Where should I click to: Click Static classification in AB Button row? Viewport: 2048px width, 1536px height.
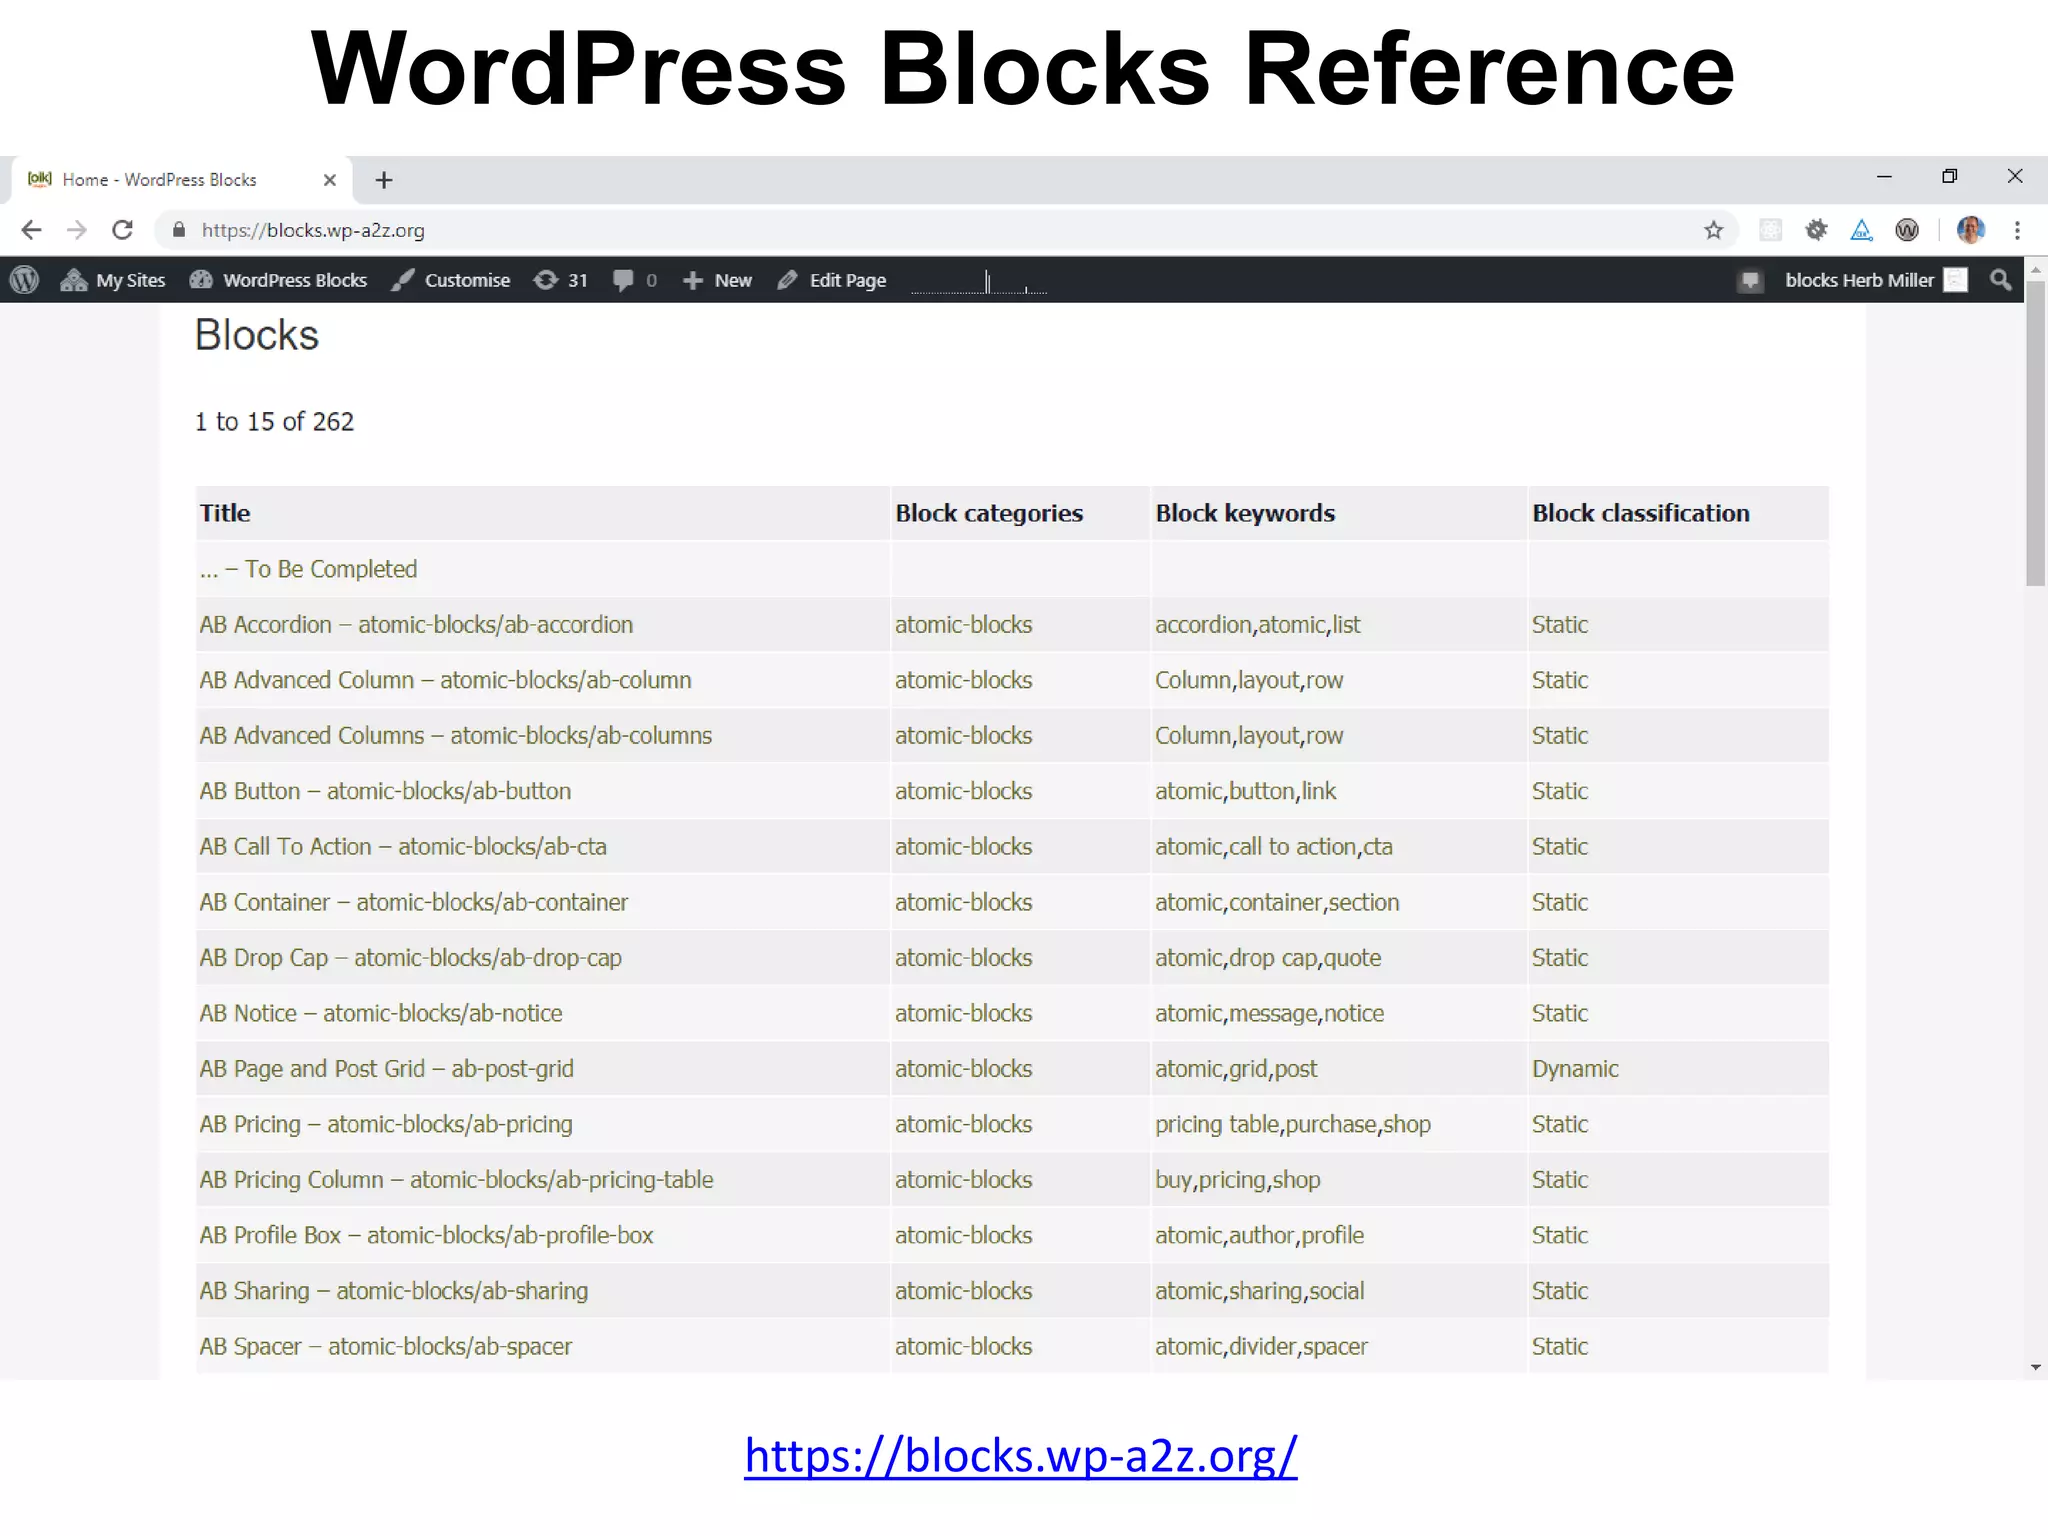click(x=1560, y=791)
